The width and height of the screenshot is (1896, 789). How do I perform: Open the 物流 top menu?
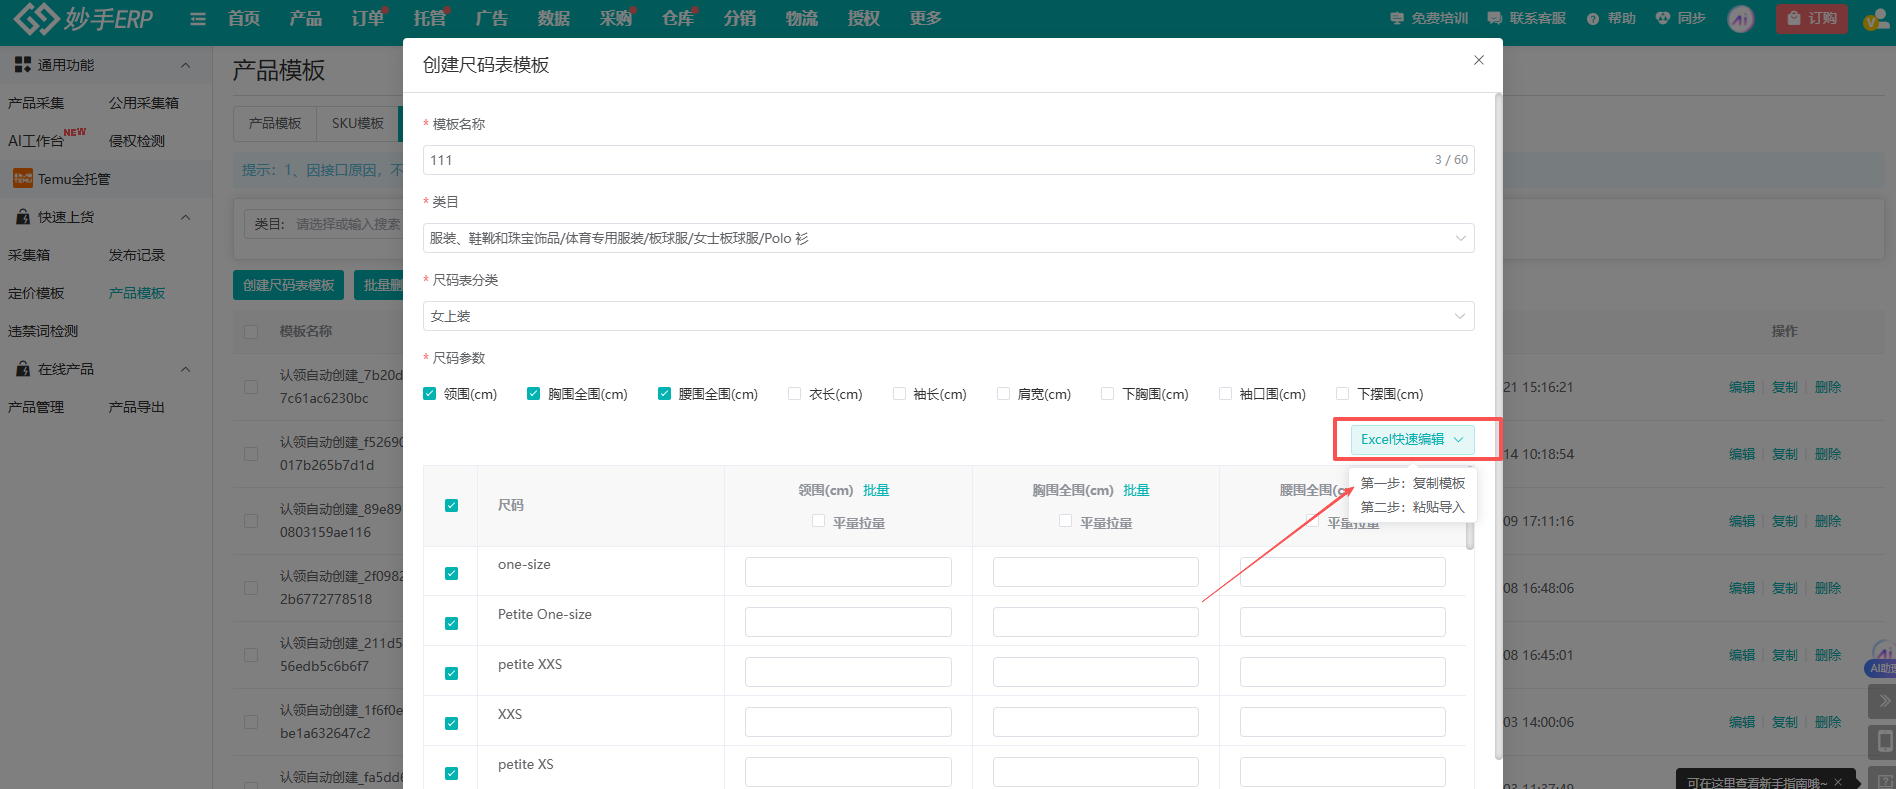[802, 18]
